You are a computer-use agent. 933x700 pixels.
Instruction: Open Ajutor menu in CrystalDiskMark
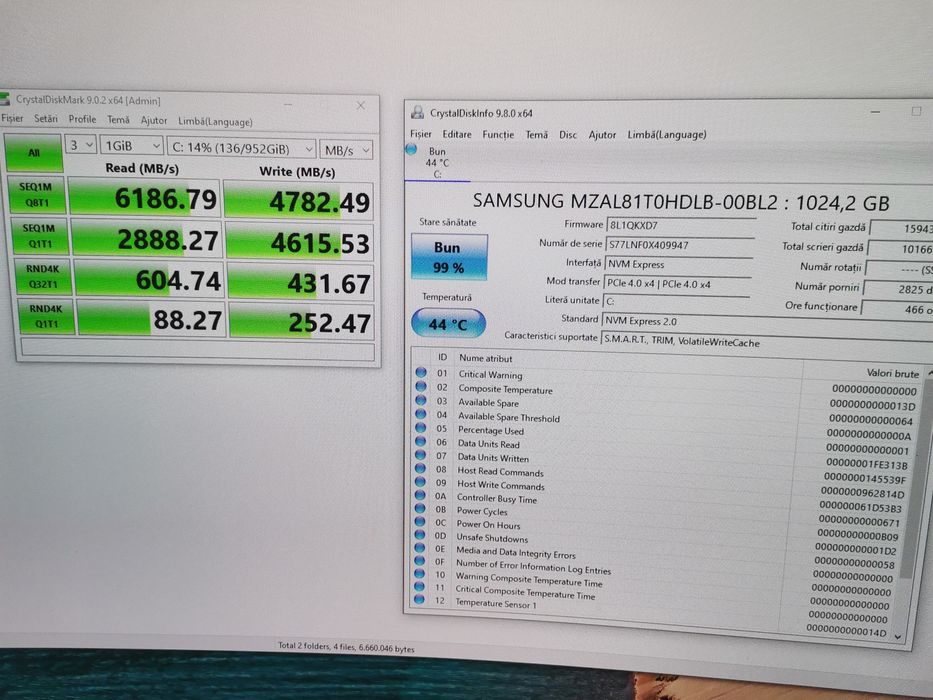[x=154, y=121]
